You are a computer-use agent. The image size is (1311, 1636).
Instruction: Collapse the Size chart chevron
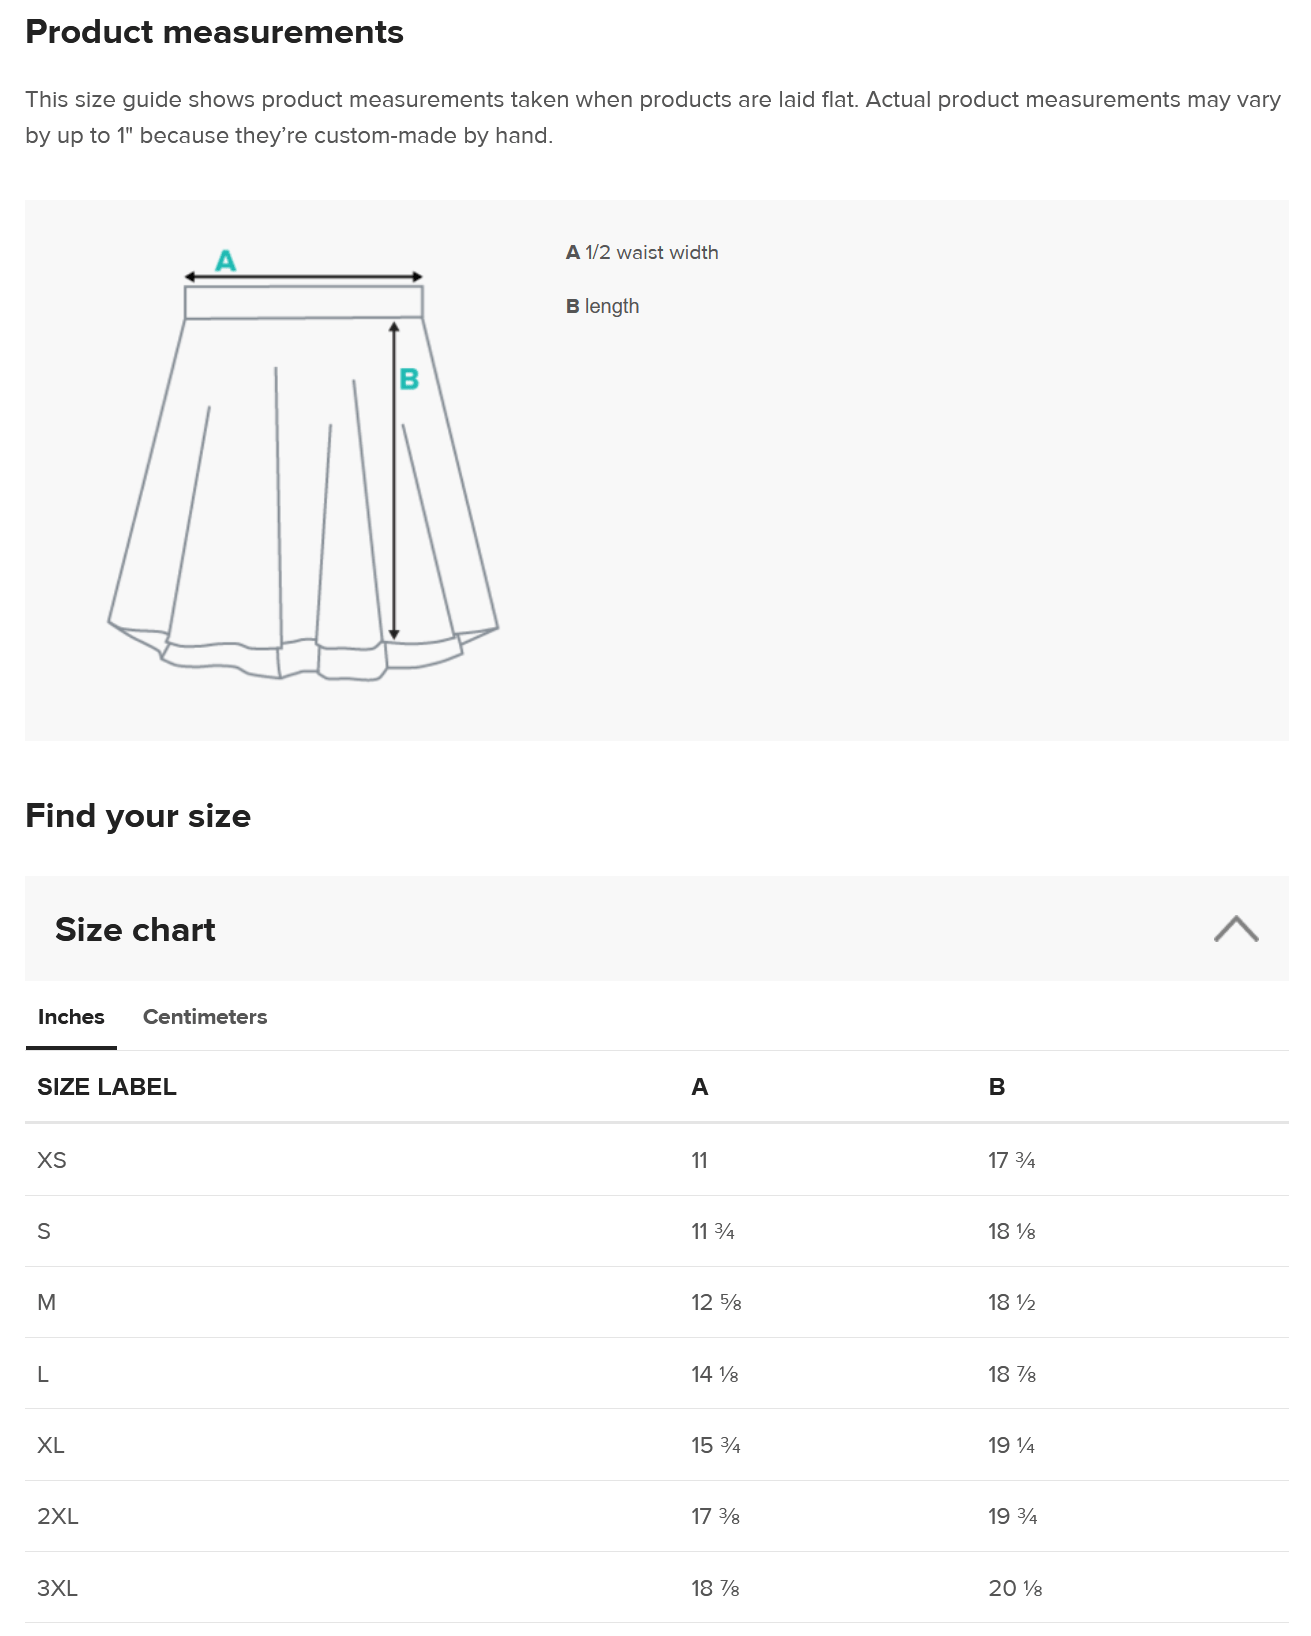tap(1236, 929)
